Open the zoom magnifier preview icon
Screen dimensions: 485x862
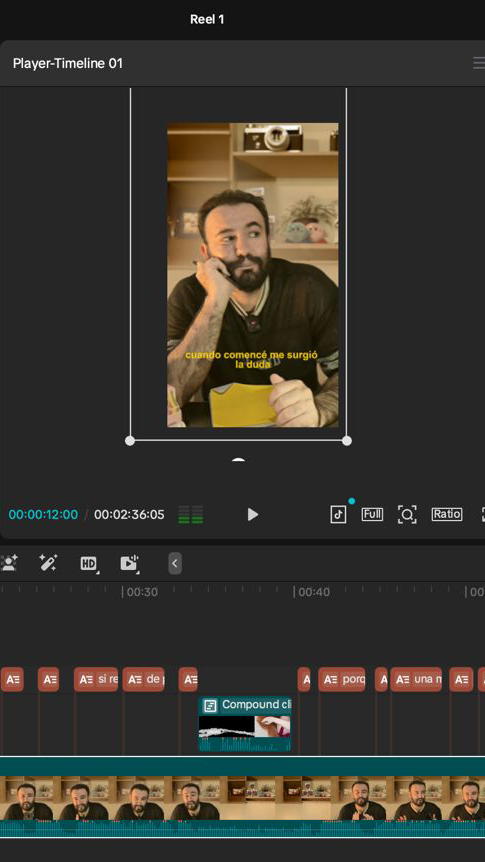coord(407,515)
